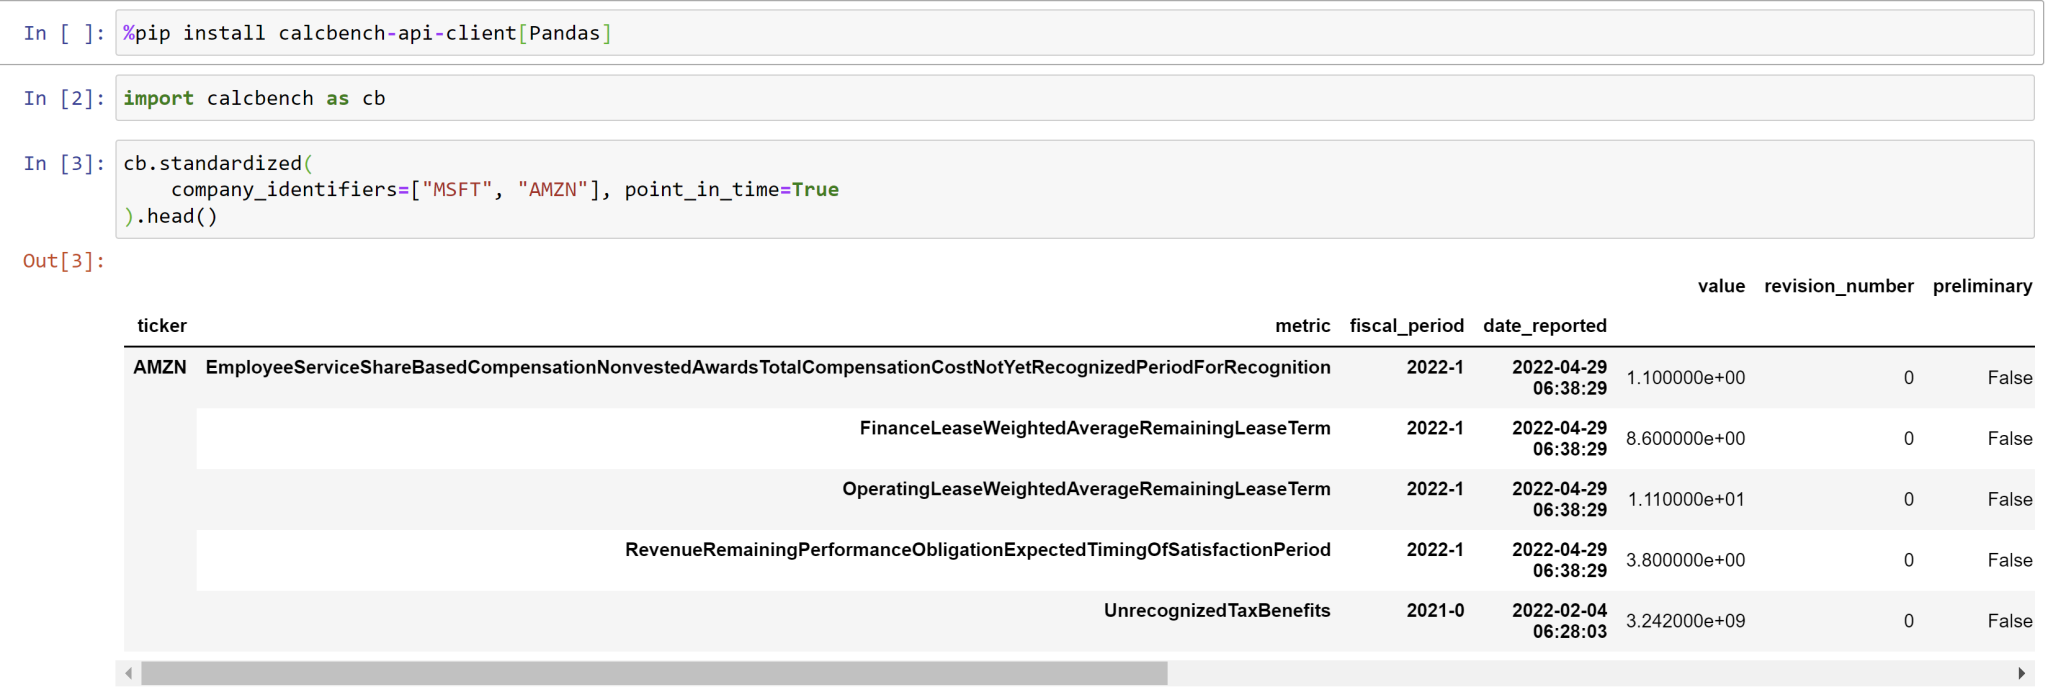
Task: Click the revision_number column header
Action: click(x=1838, y=286)
